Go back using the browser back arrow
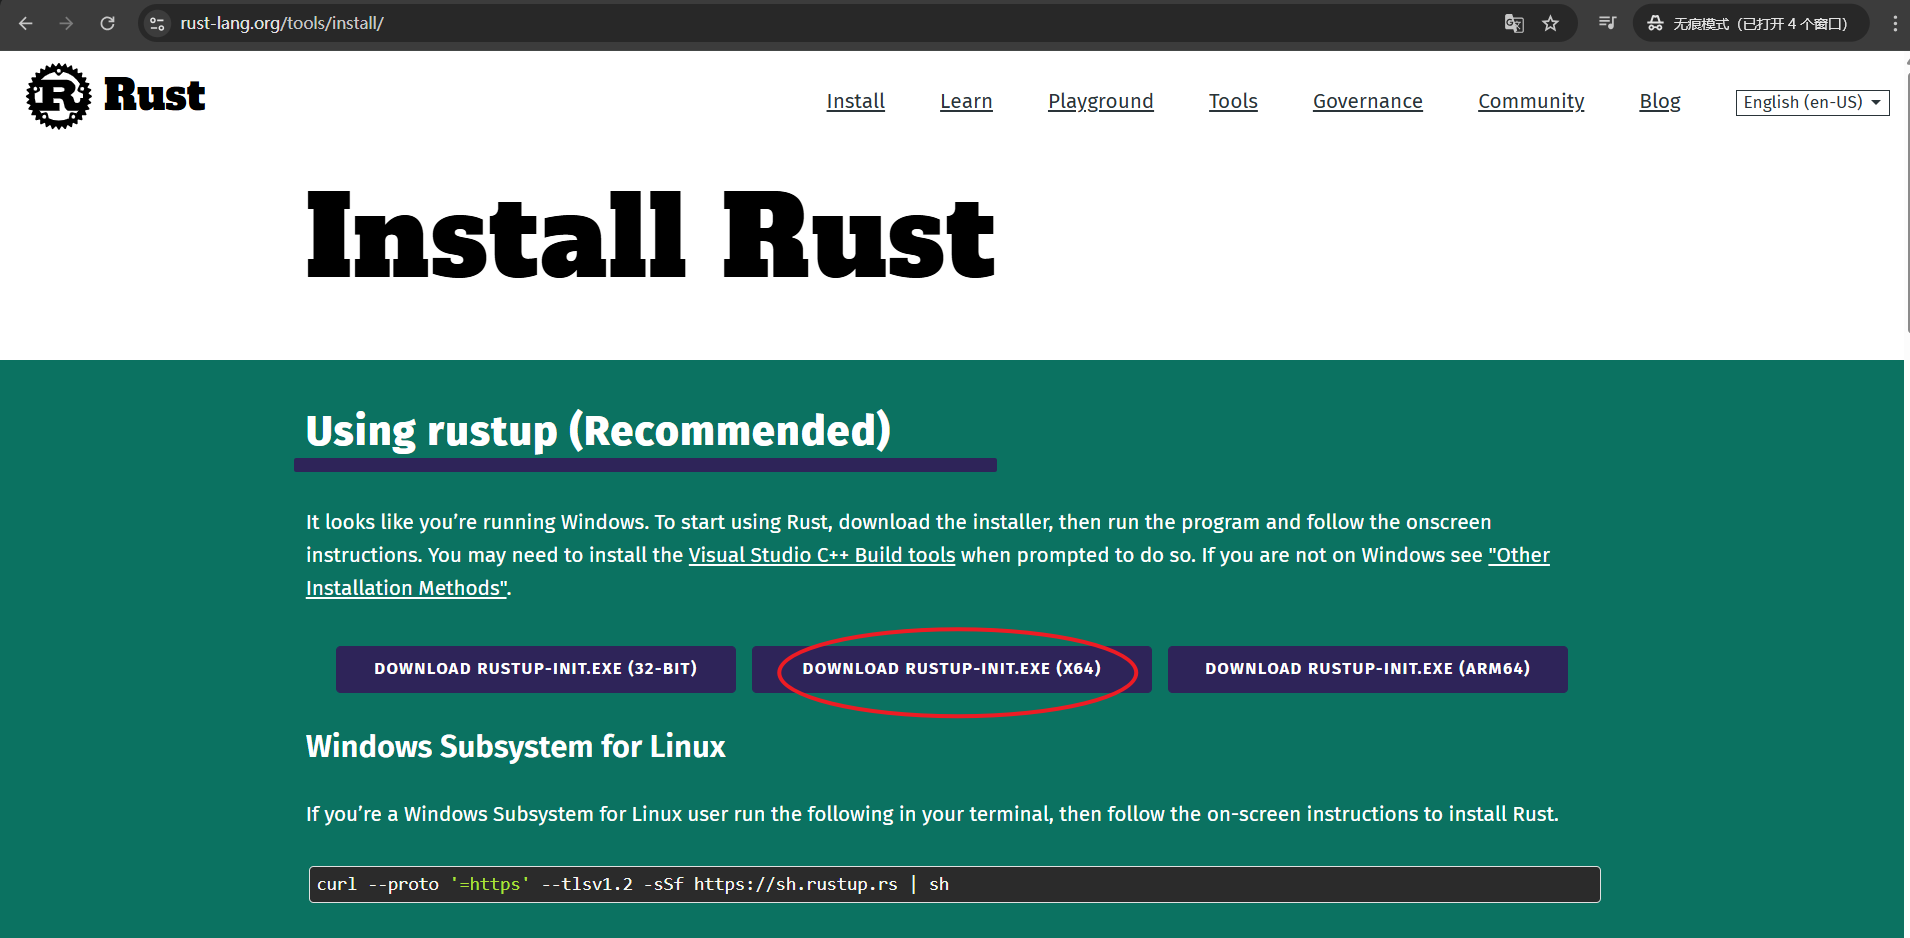1910x938 pixels. 26,23
